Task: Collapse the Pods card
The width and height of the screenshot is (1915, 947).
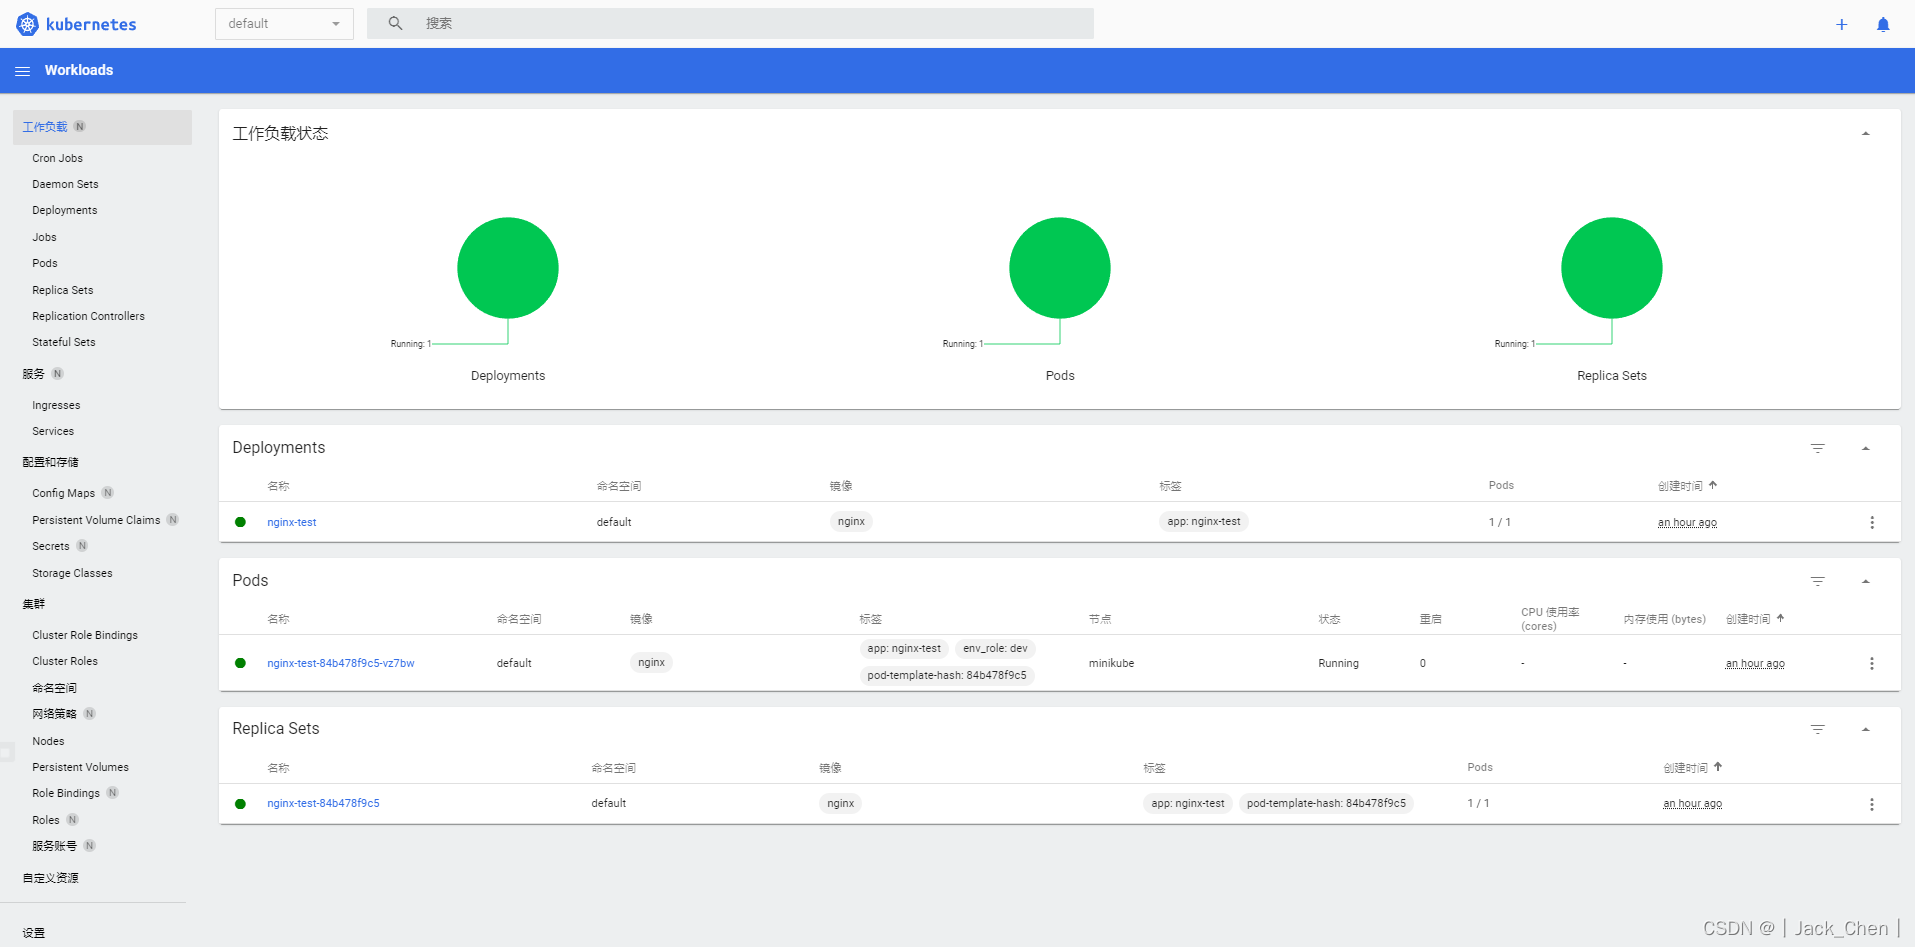Action: pos(1866,582)
